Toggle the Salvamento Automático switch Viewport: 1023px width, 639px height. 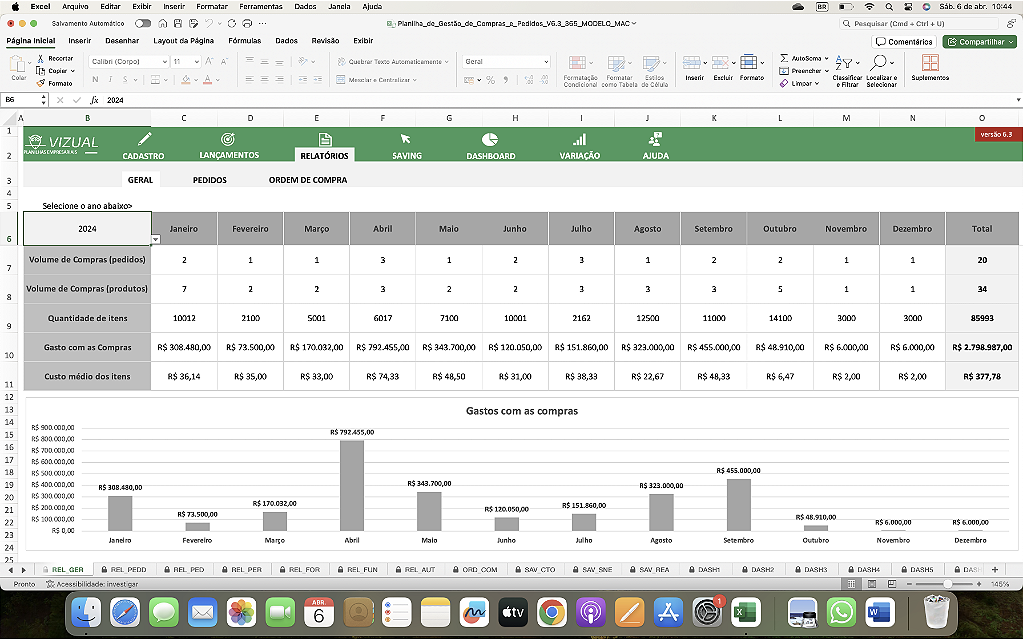142,23
